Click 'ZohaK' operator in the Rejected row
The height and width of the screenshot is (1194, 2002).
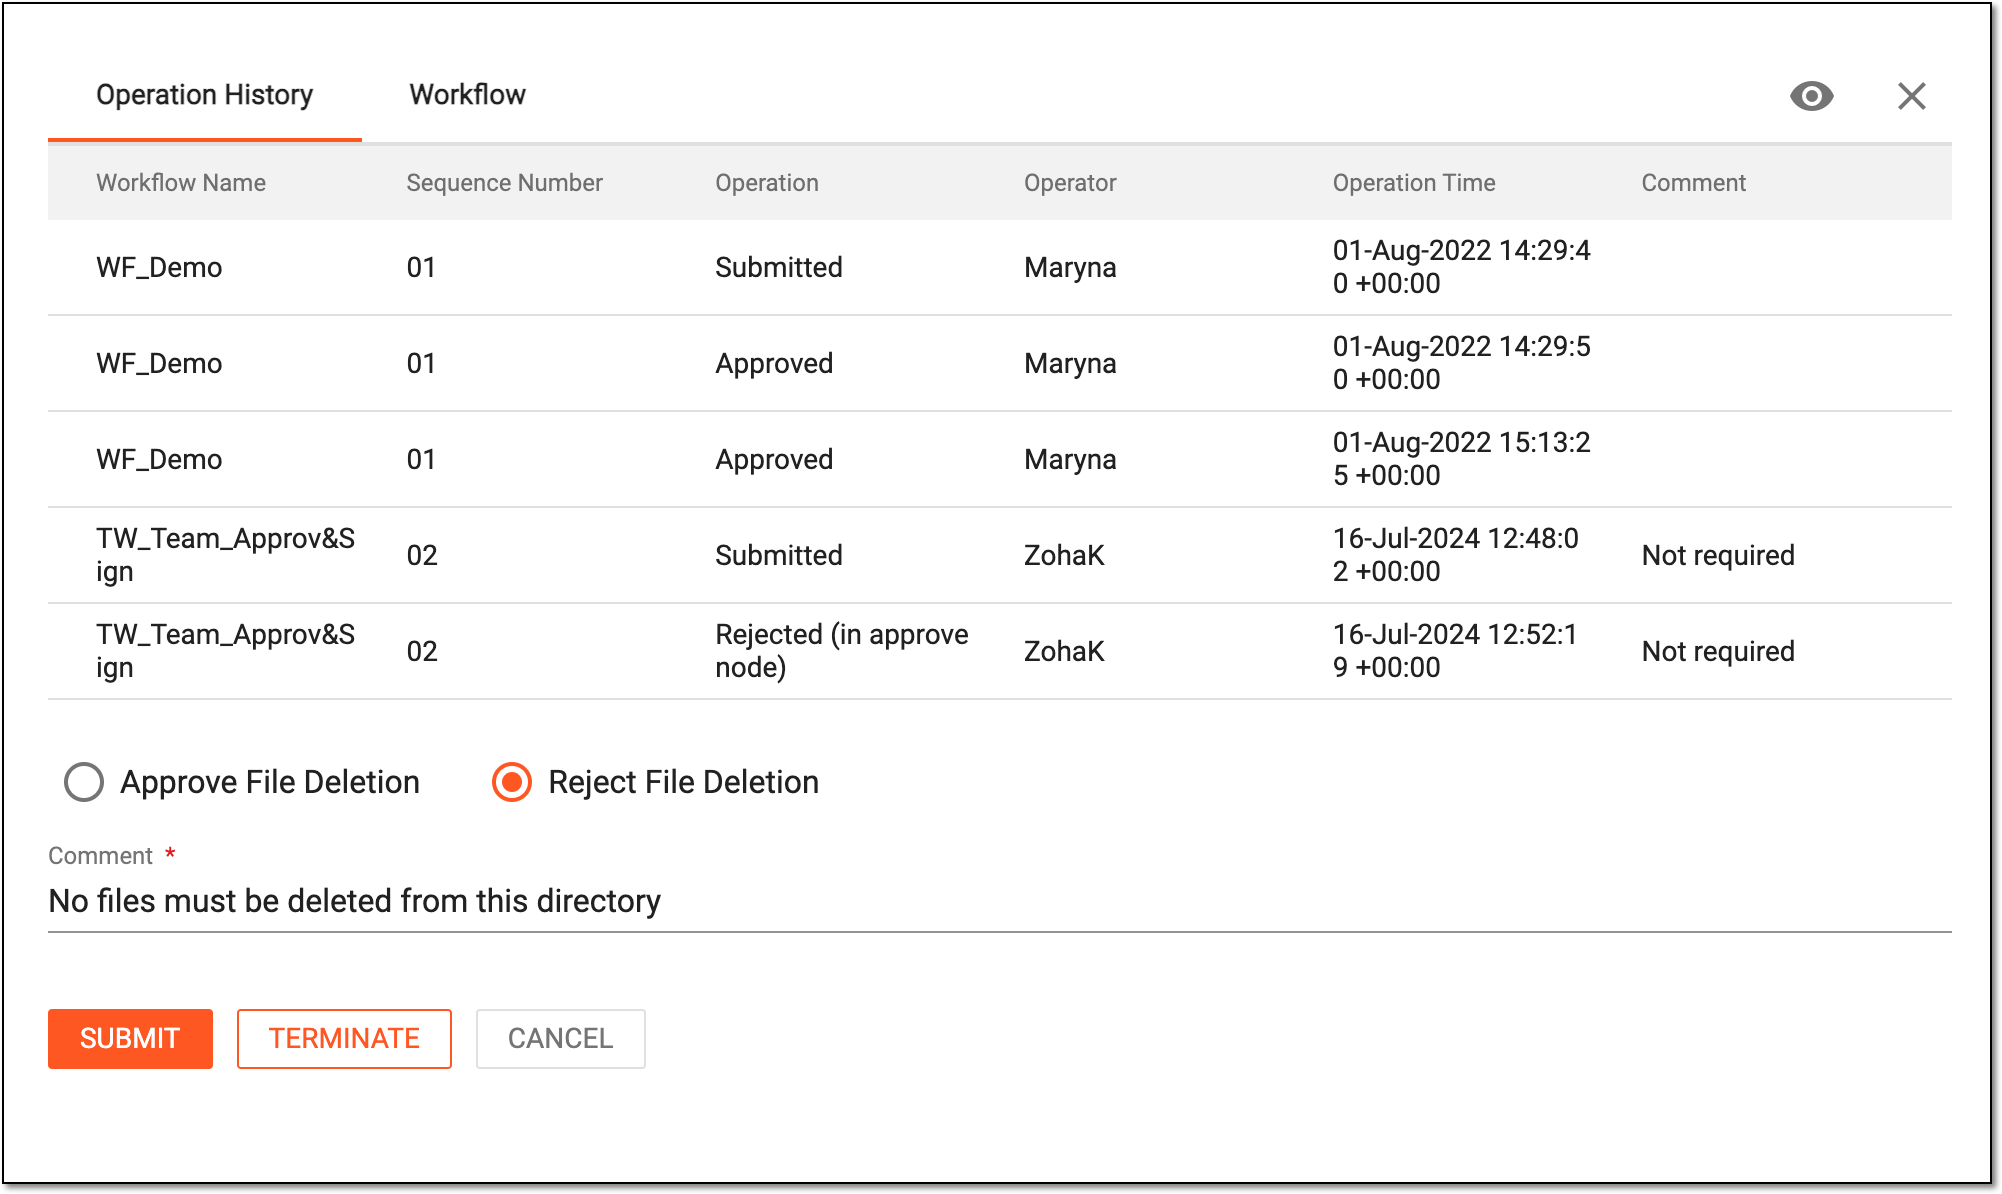(x=1064, y=651)
